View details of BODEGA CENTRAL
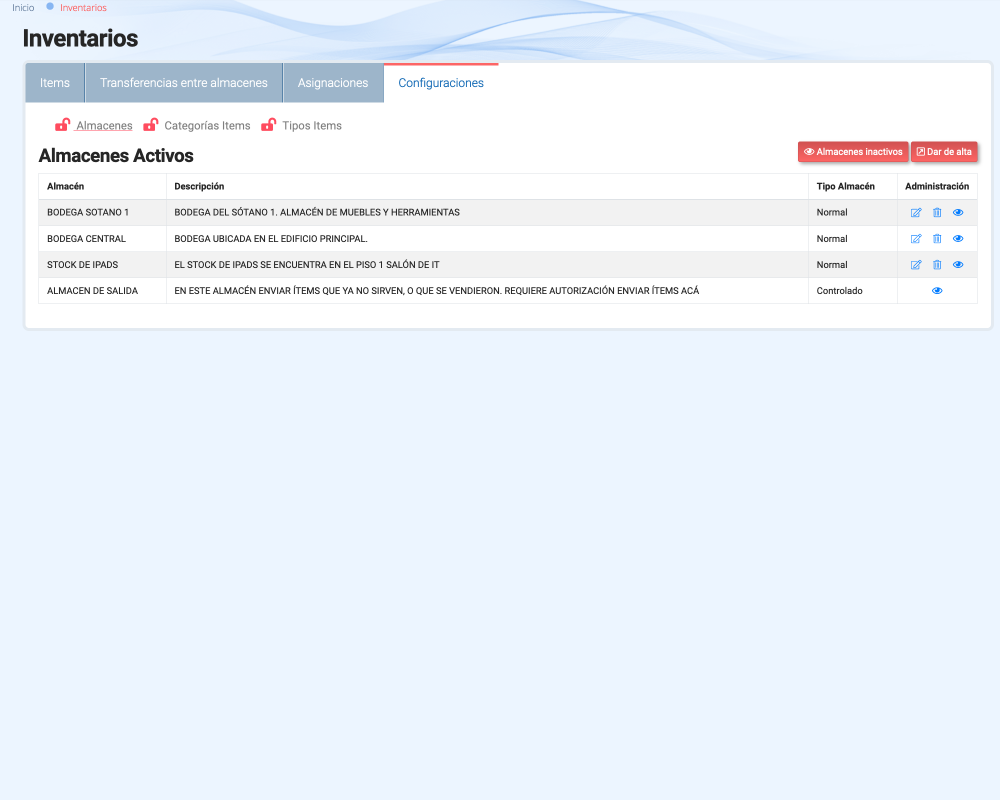Viewport: 1000px width, 800px height. [958, 239]
